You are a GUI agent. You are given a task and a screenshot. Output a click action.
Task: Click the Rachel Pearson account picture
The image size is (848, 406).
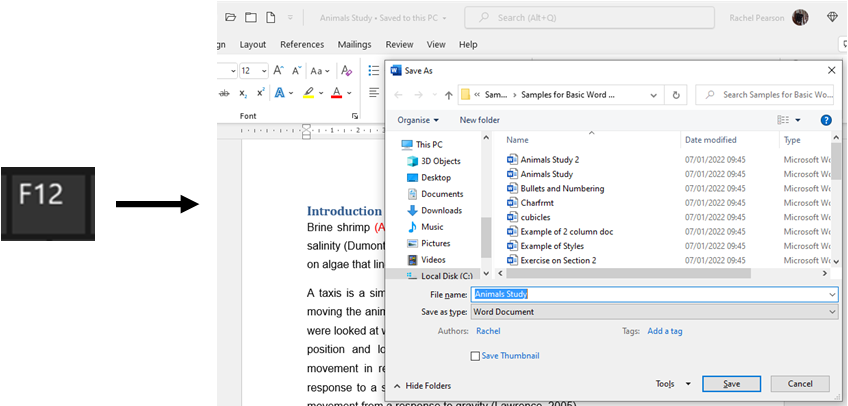tap(800, 17)
